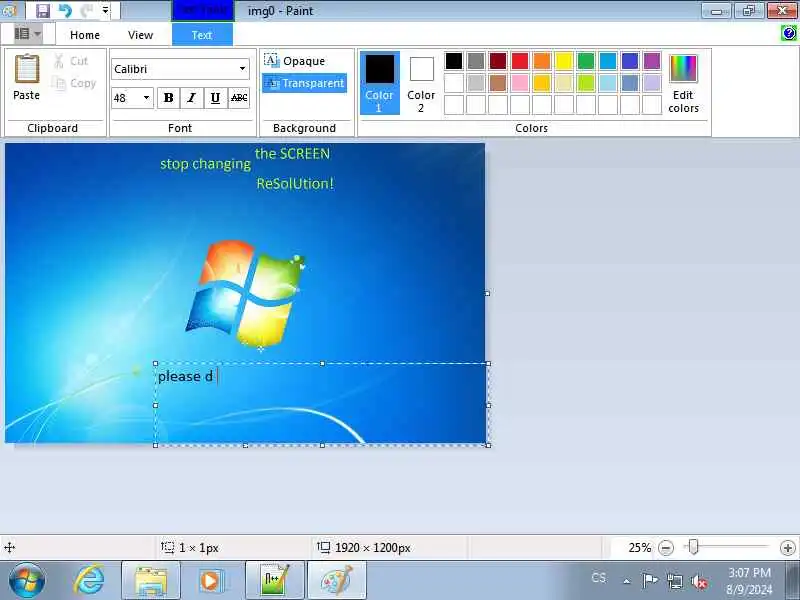800x600 pixels.
Task: Open Edit colors dialog
Action: [x=683, y=84]
